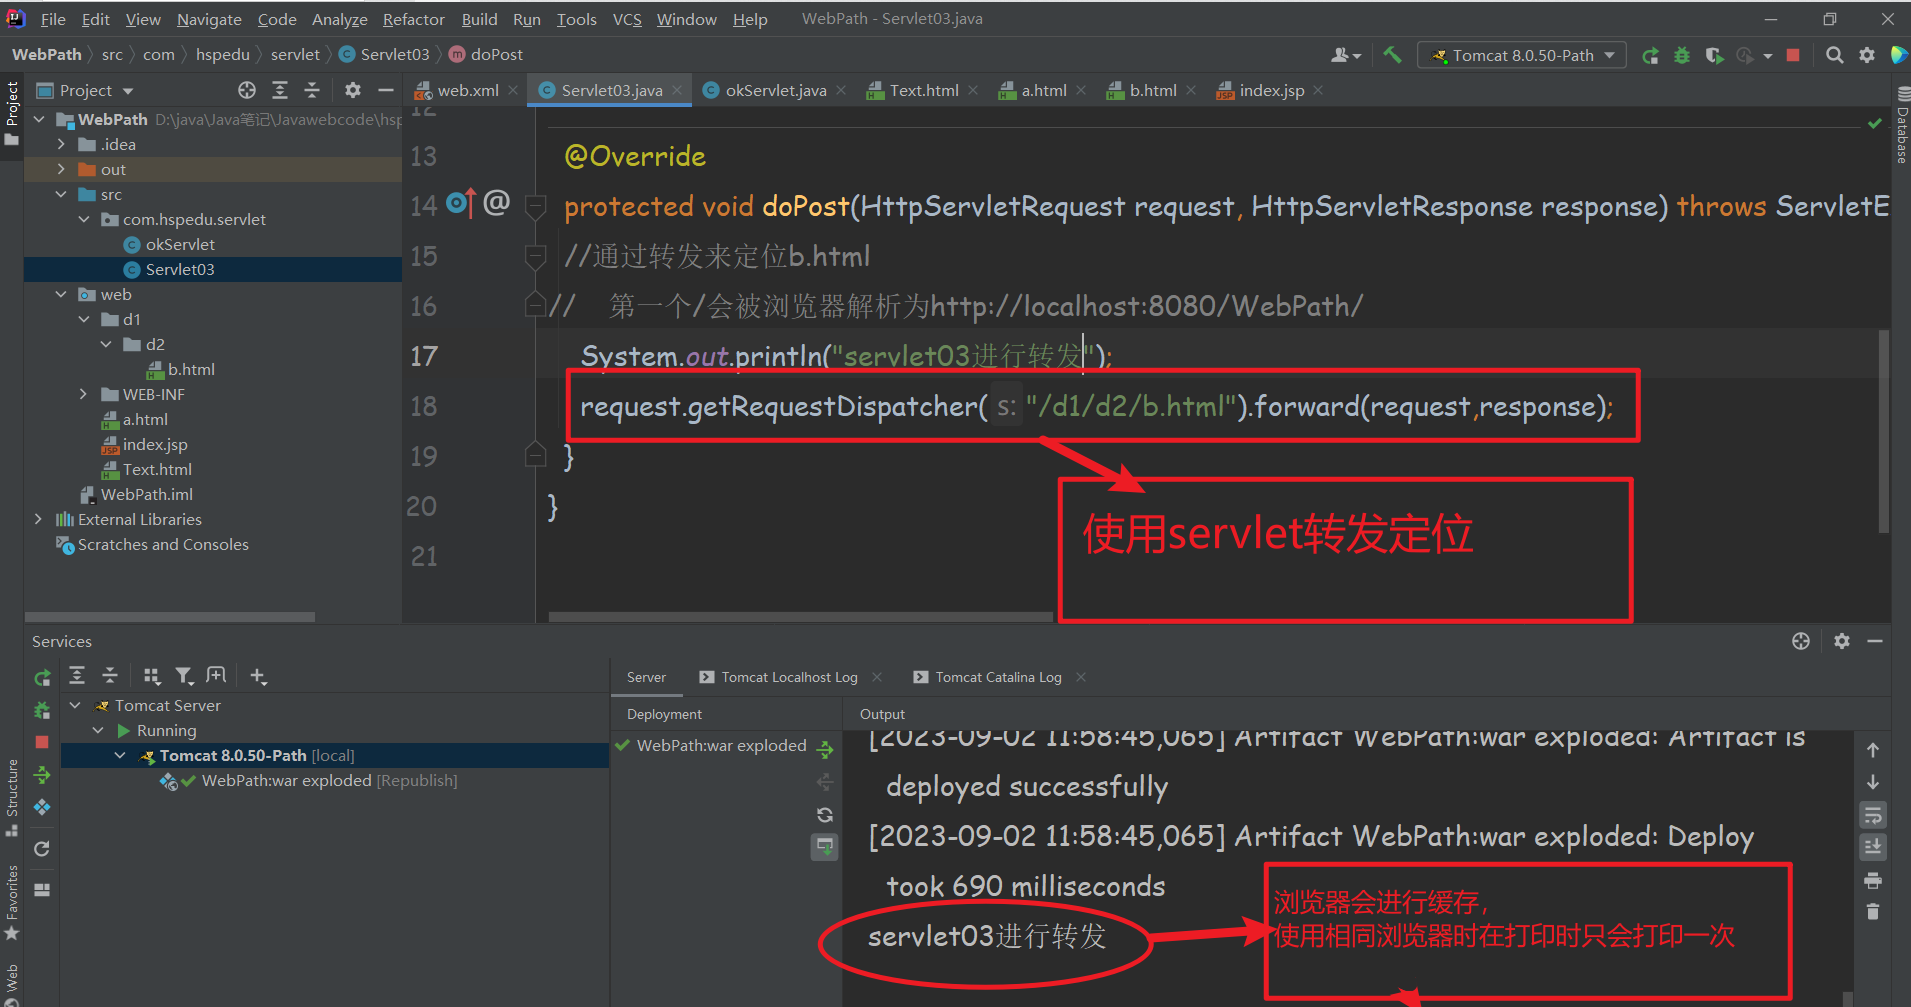Screen dimensions: 1911x1007
Task: Collapse the src folder in the tree
Action: pyautogui.click(x=61, y=194)
